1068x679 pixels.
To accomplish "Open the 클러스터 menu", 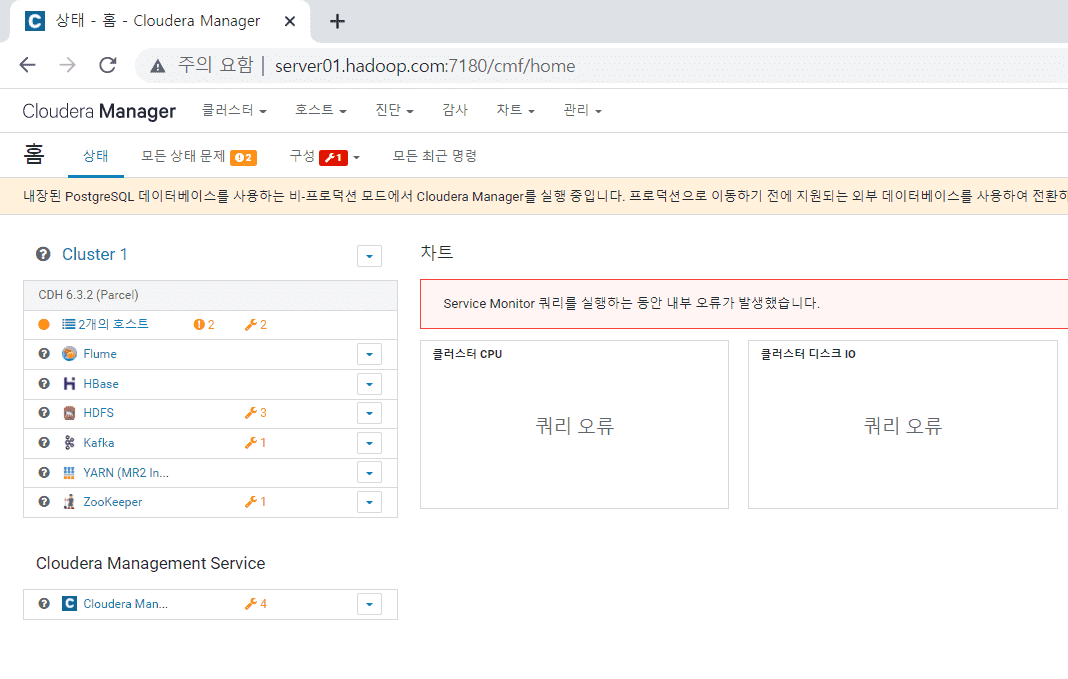I will [x=234, y=110].
